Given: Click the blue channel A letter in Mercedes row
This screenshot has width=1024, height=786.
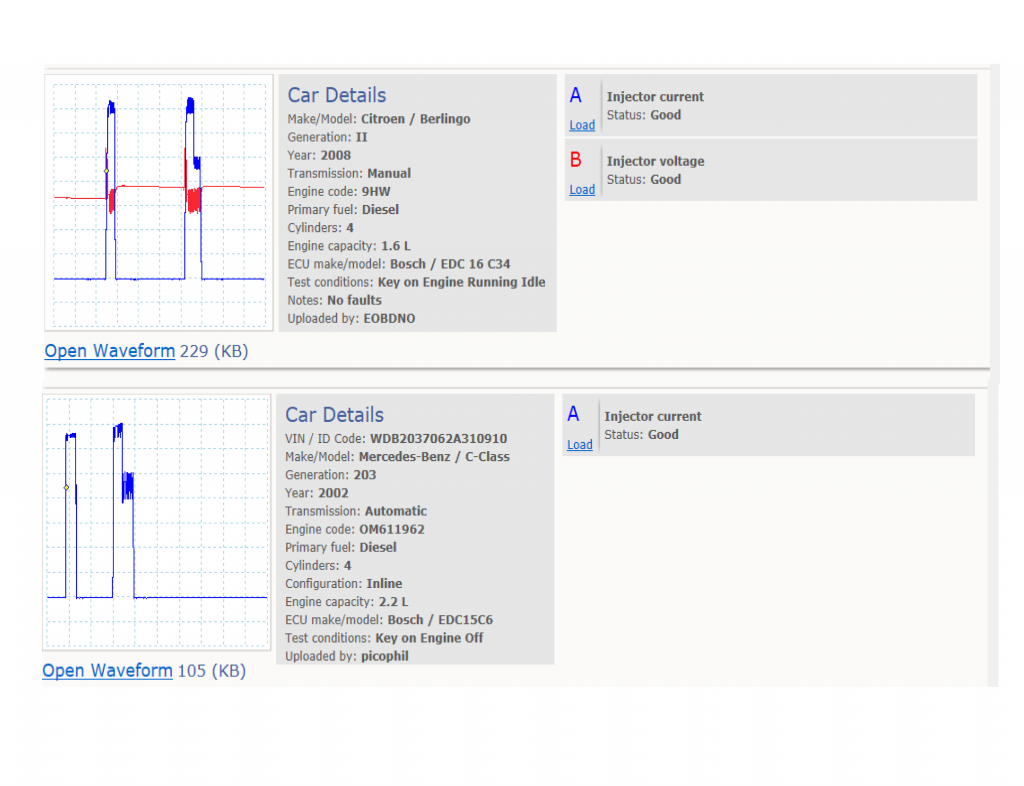Looking at the screenshot, I should click(x=573, y=414).
